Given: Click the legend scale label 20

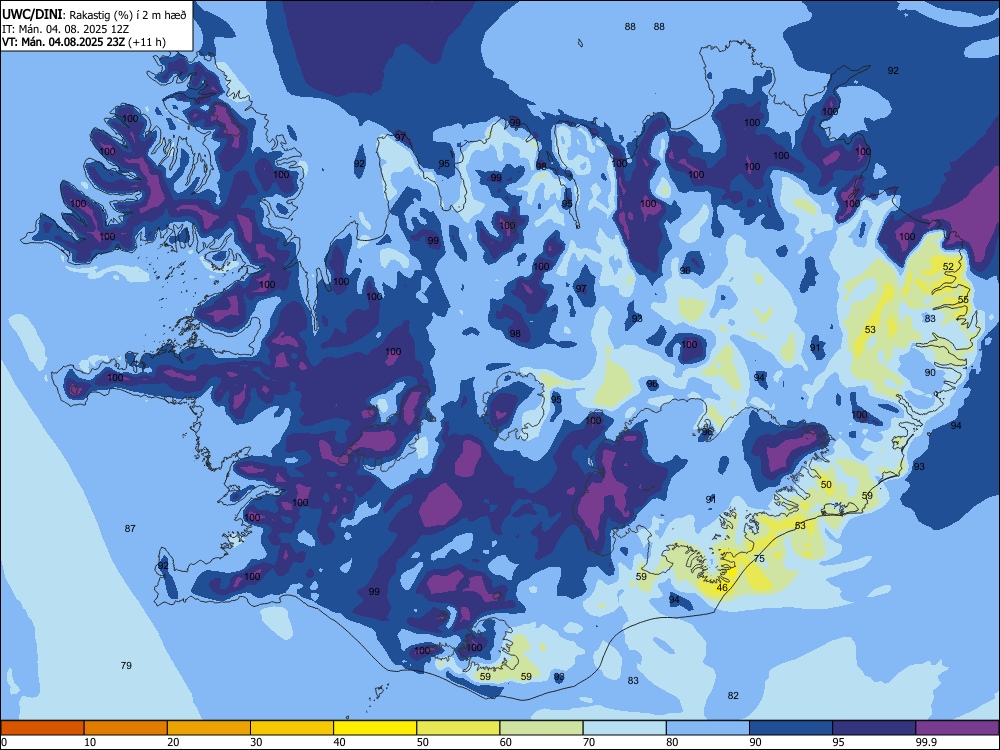Looking at the screenshot, I should 173,742.
